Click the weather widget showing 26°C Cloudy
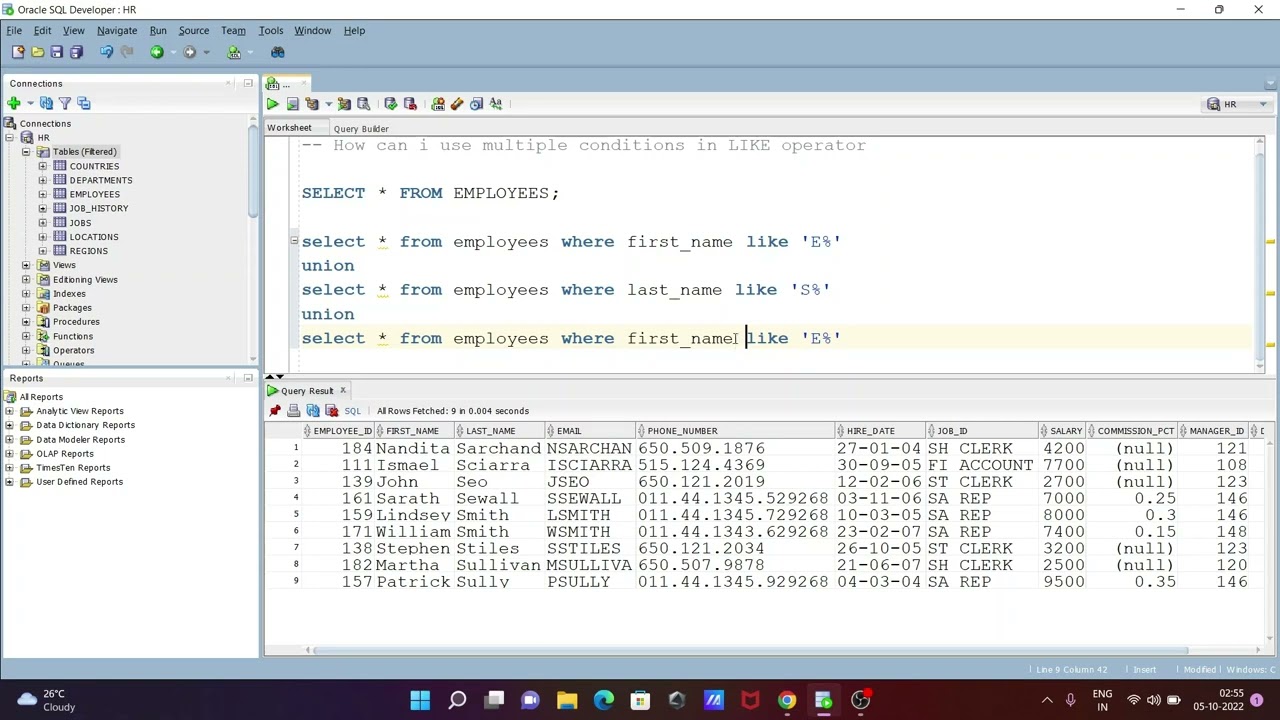1280x720 pixels. tap(45, 700)
